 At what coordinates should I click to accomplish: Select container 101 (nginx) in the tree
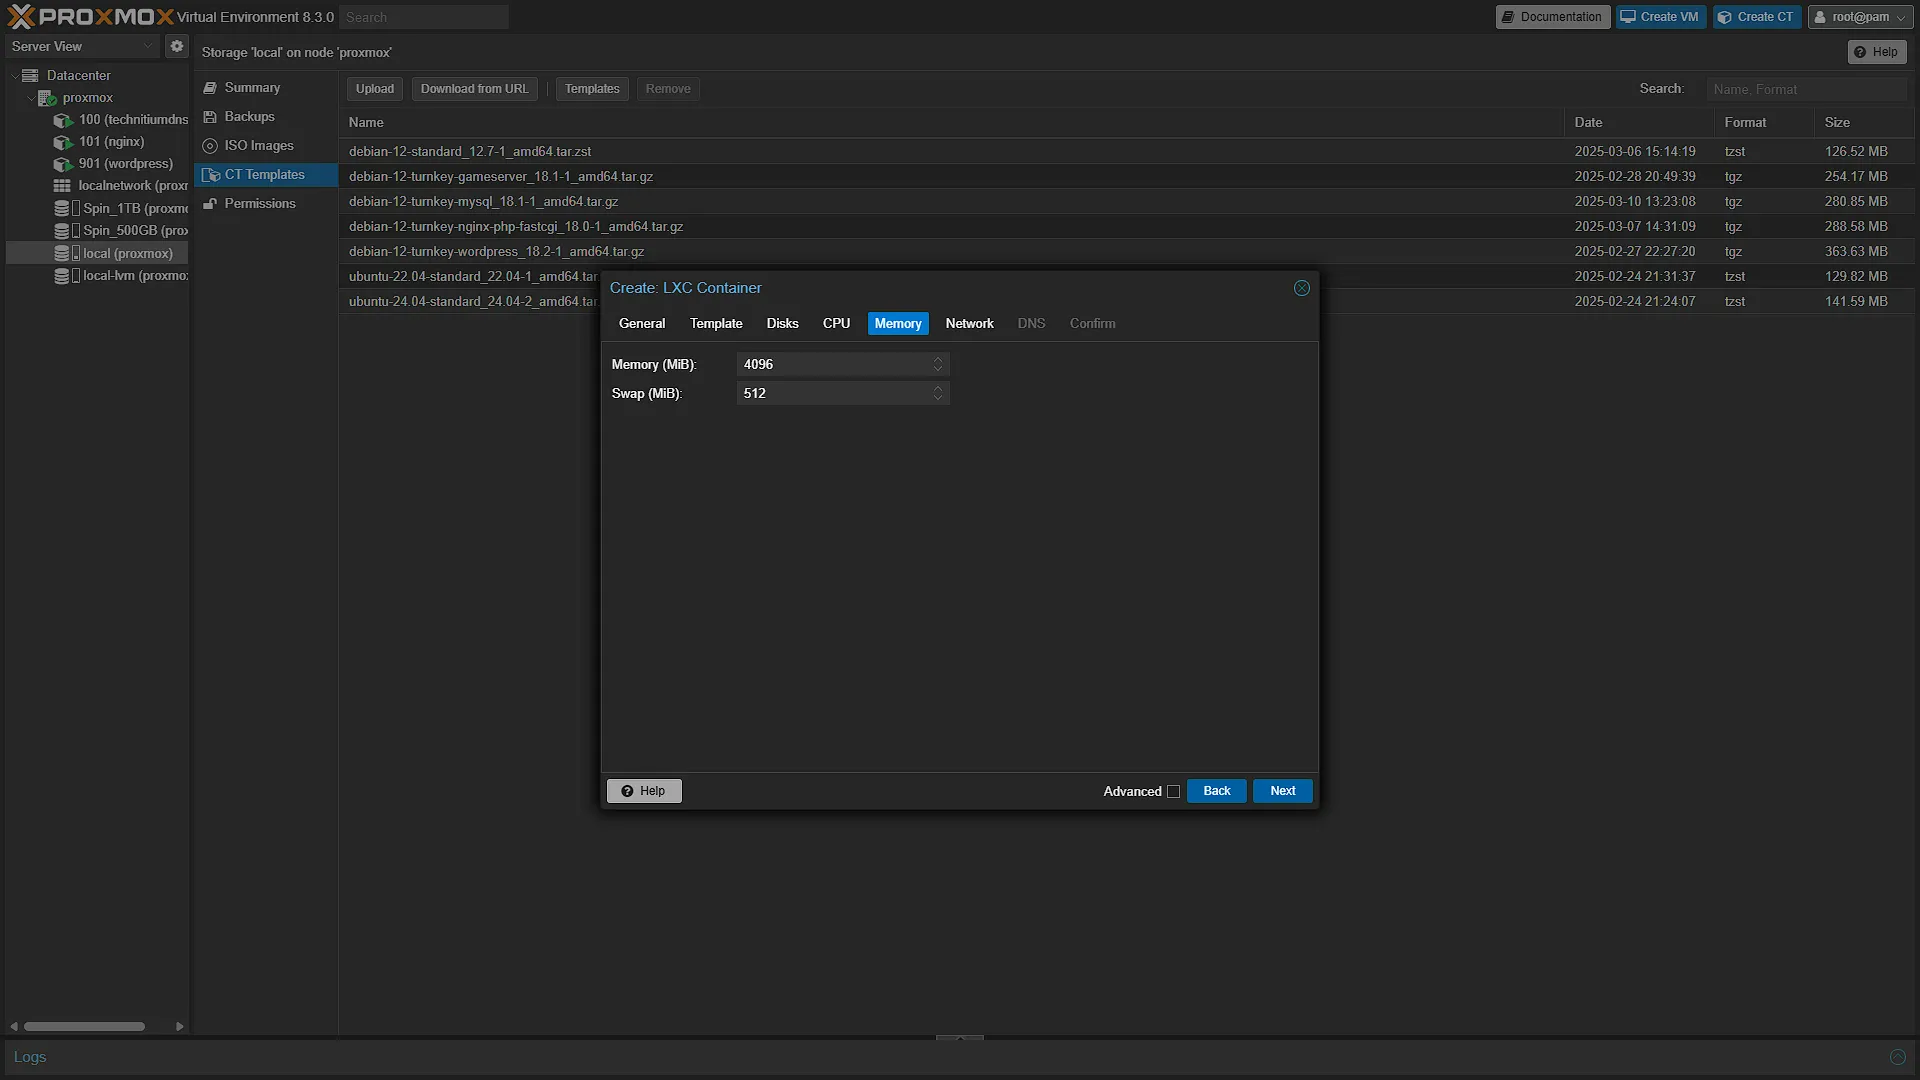click(100, 142)
